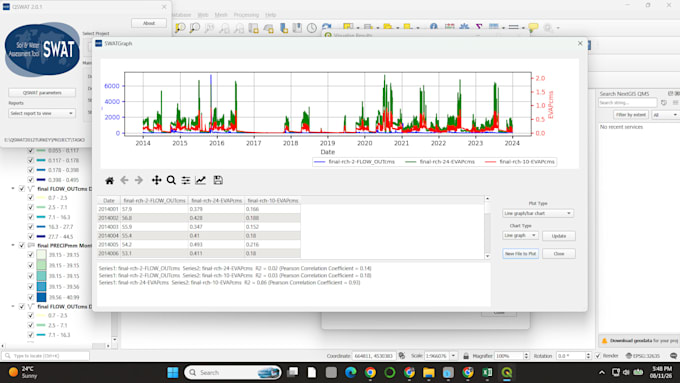Click the Type to locate search field
This screenshot has width=680, height=383.
[x=45, y=356]
